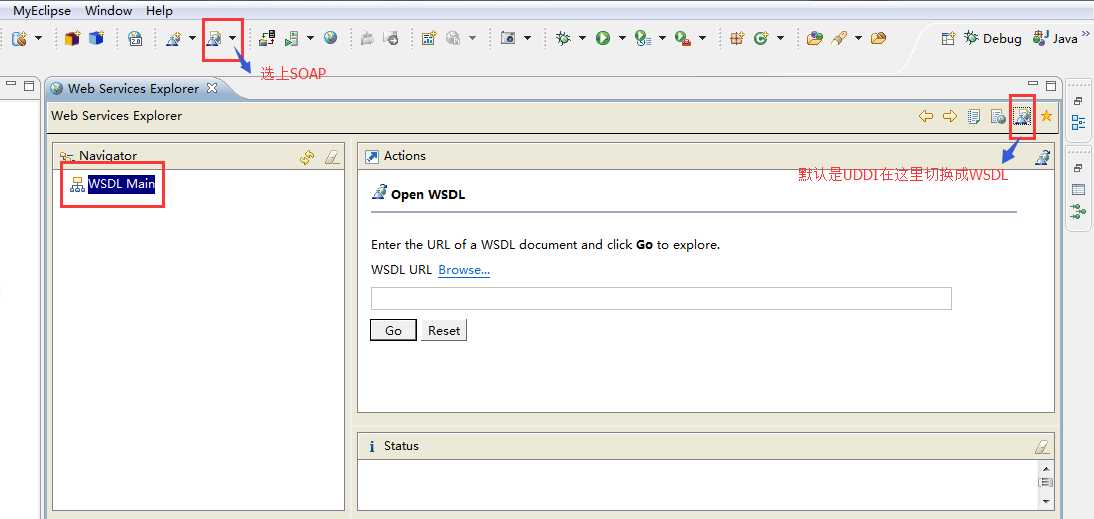
Task: Click the bar chart new report icon
Action: (428, 38)
